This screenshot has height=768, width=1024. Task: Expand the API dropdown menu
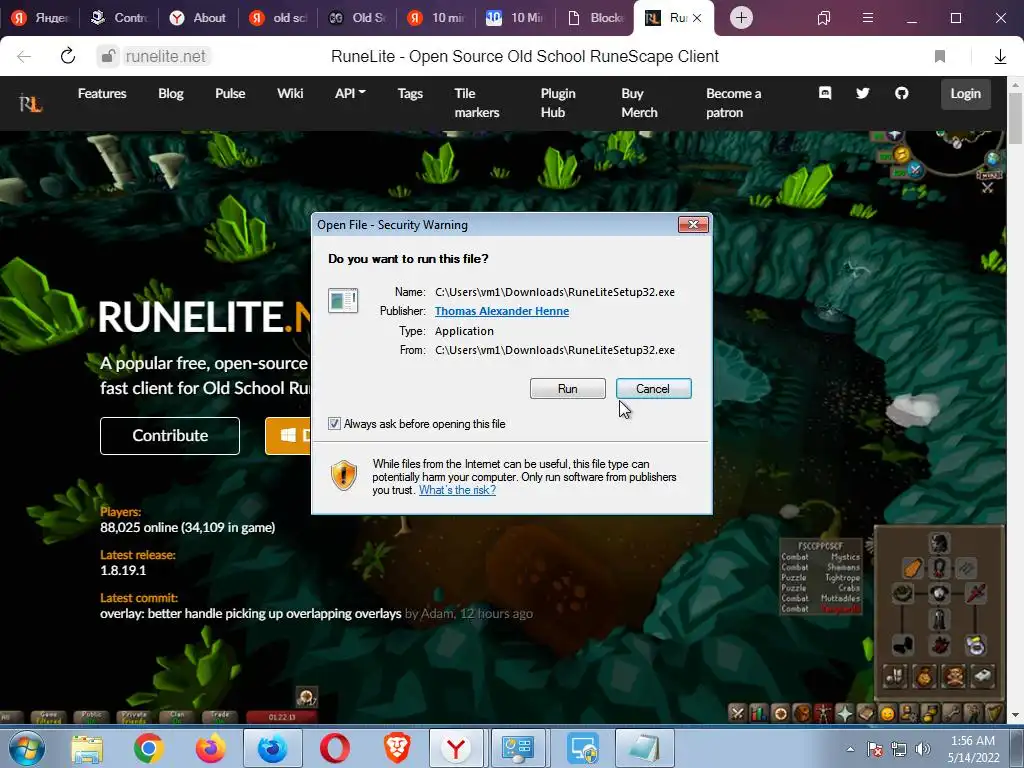[x=350, y=93]
